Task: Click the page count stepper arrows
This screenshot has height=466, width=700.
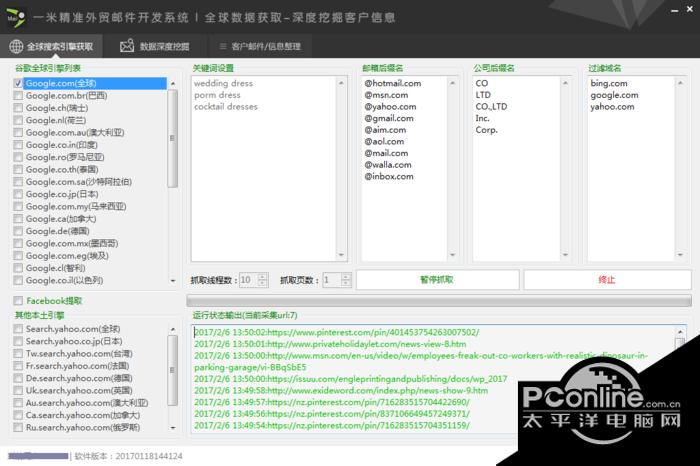Action: coord(346,280)
